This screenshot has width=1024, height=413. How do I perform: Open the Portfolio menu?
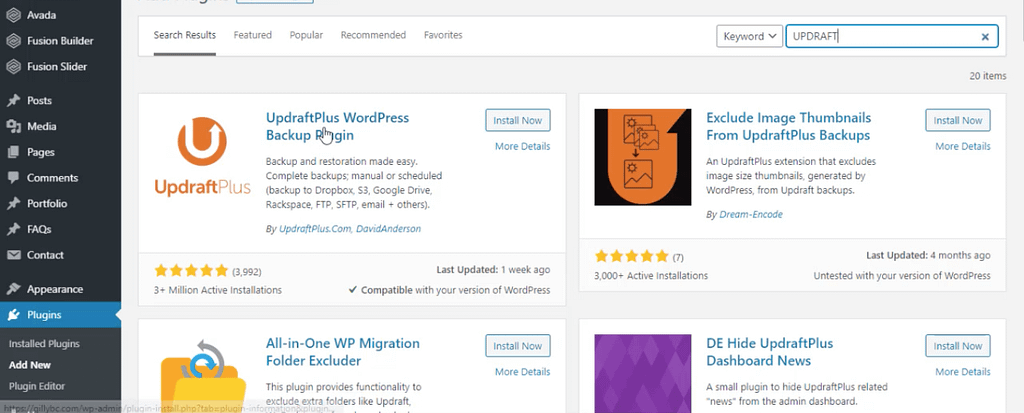60,204
